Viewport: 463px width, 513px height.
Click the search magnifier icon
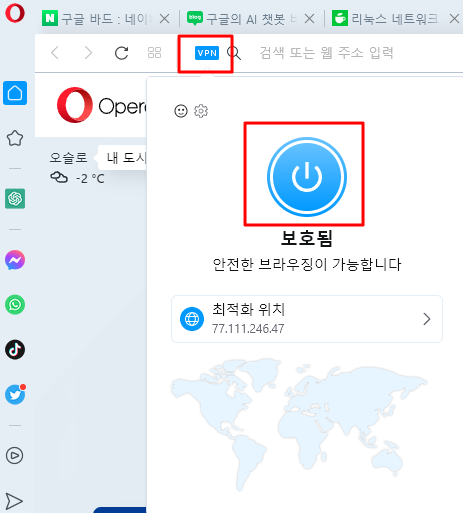pyautogui.click(x=234, y=53)
